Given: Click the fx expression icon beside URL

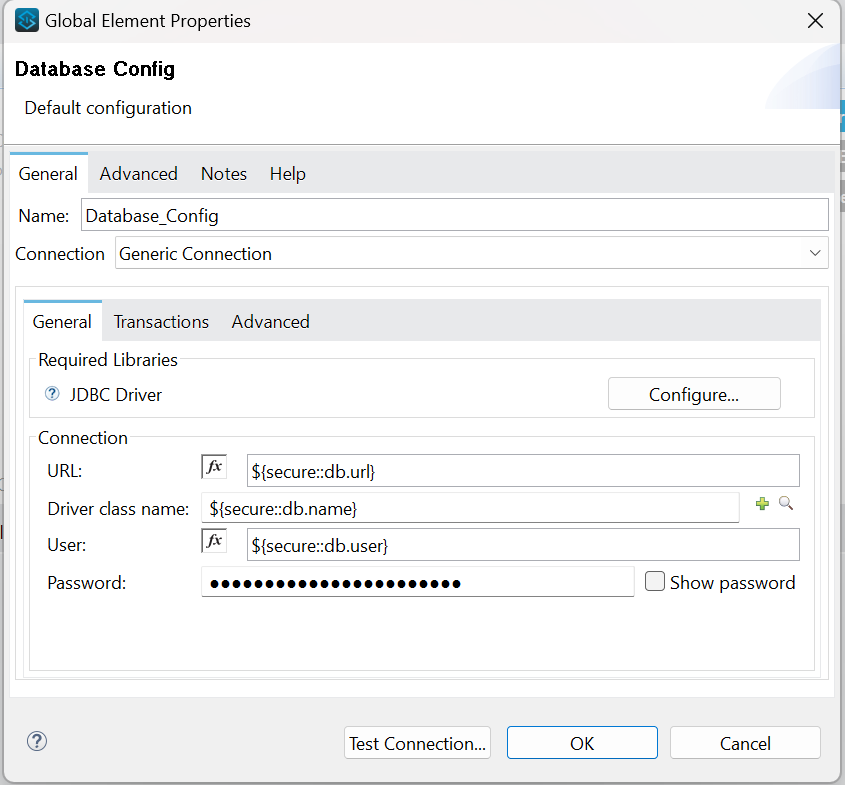Looking at the screenshot, I should 214,467.
